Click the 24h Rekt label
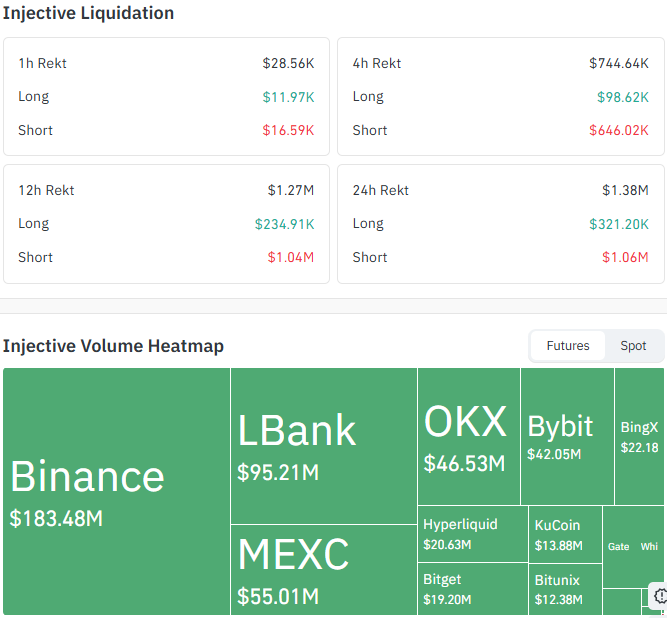The height and width of the screenshot is (618, 667). [380, 190]
